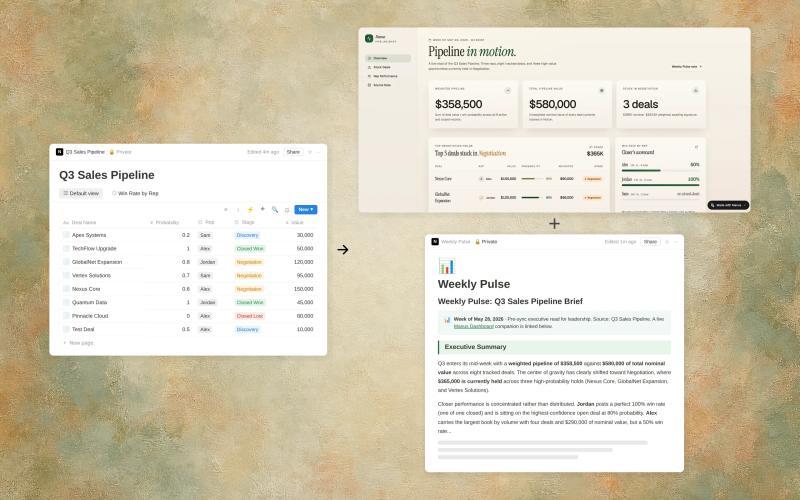Click the Made with Manus badge

tap(728, 205)
